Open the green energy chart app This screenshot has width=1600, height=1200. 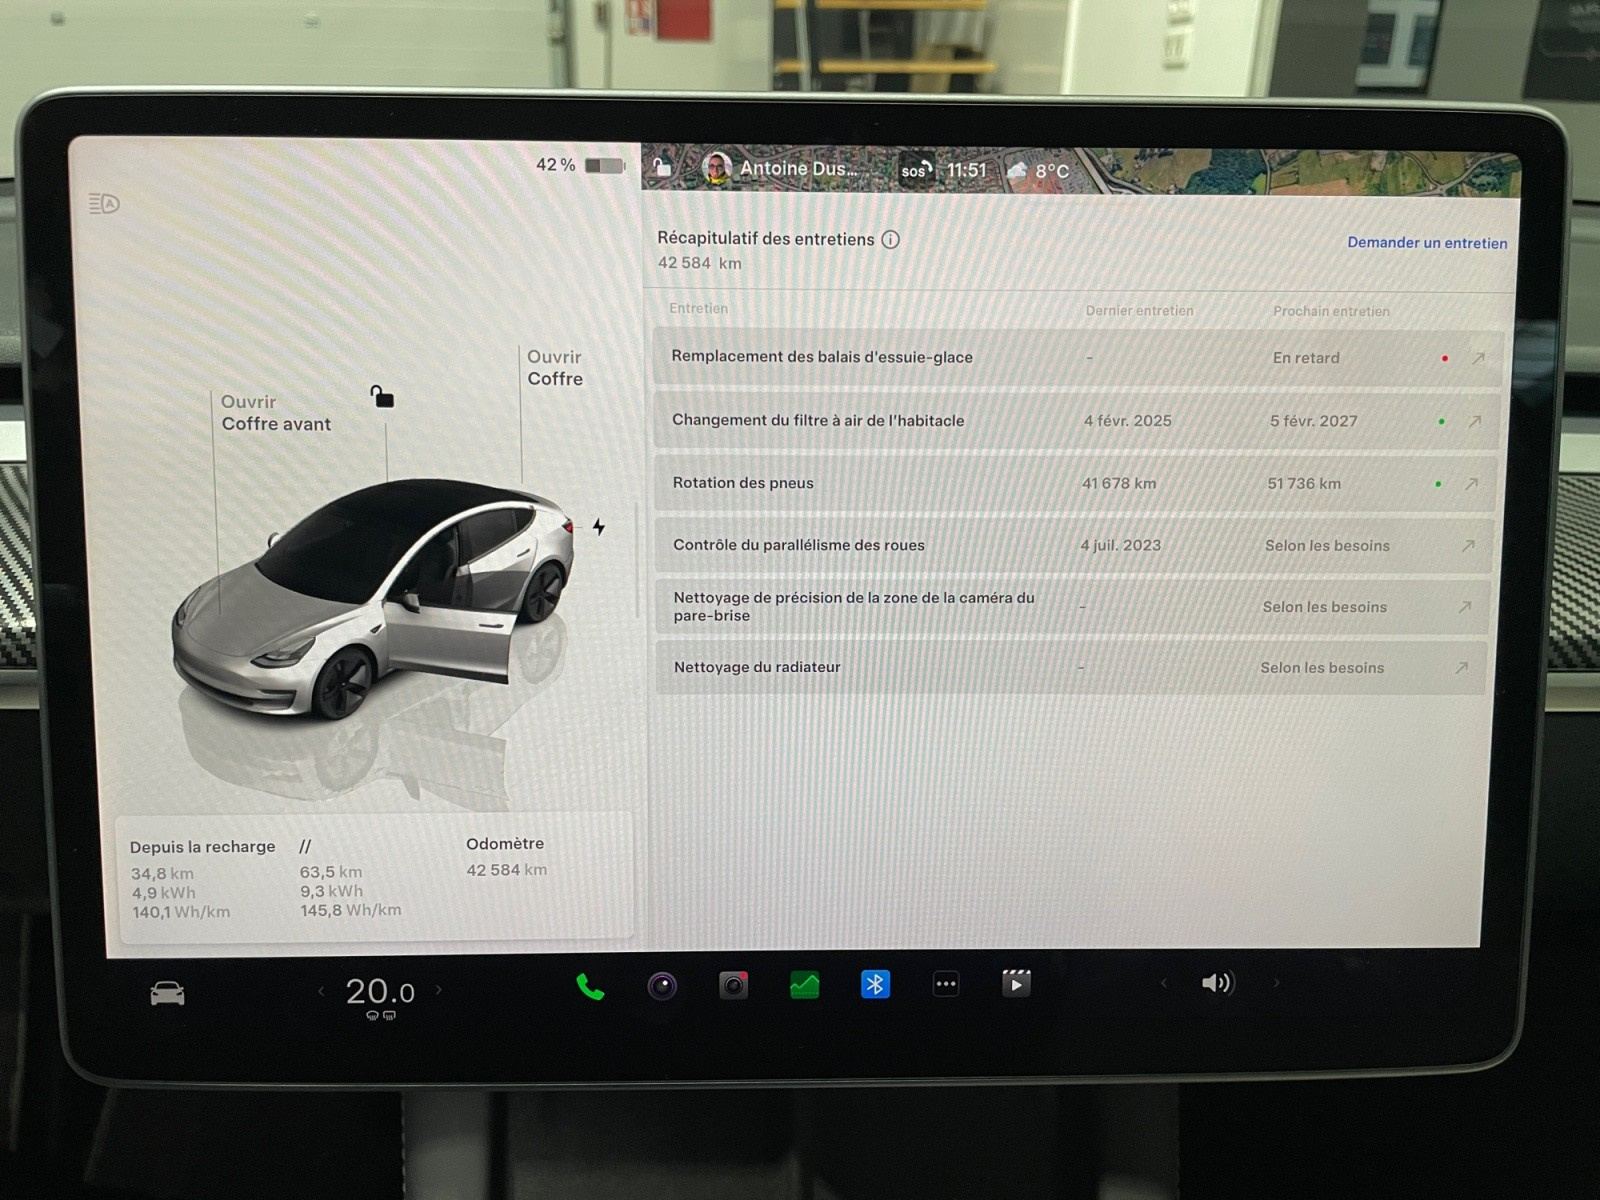tap(804, 985)
